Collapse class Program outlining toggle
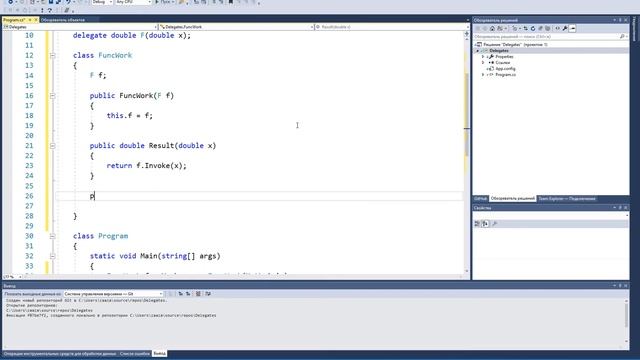The width and height of the screenshot is (640, 360). 52,236
